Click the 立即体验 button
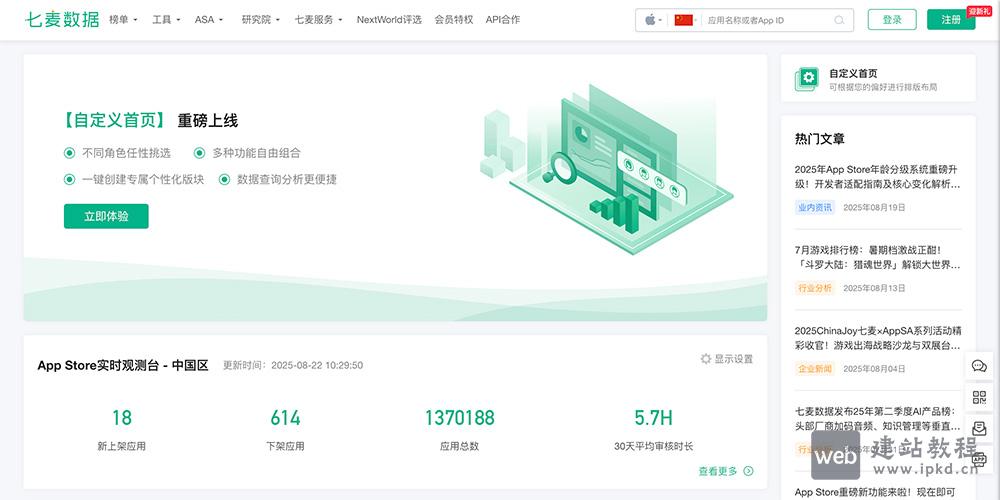The image size is (1000, 500). [x=106, y=216]
